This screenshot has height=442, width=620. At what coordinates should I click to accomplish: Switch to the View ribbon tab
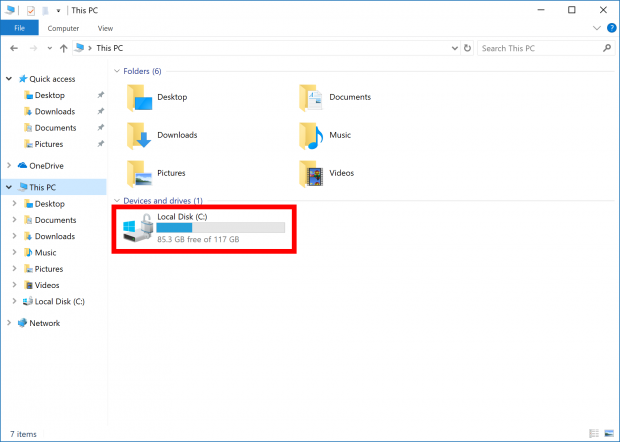(105, 29)
